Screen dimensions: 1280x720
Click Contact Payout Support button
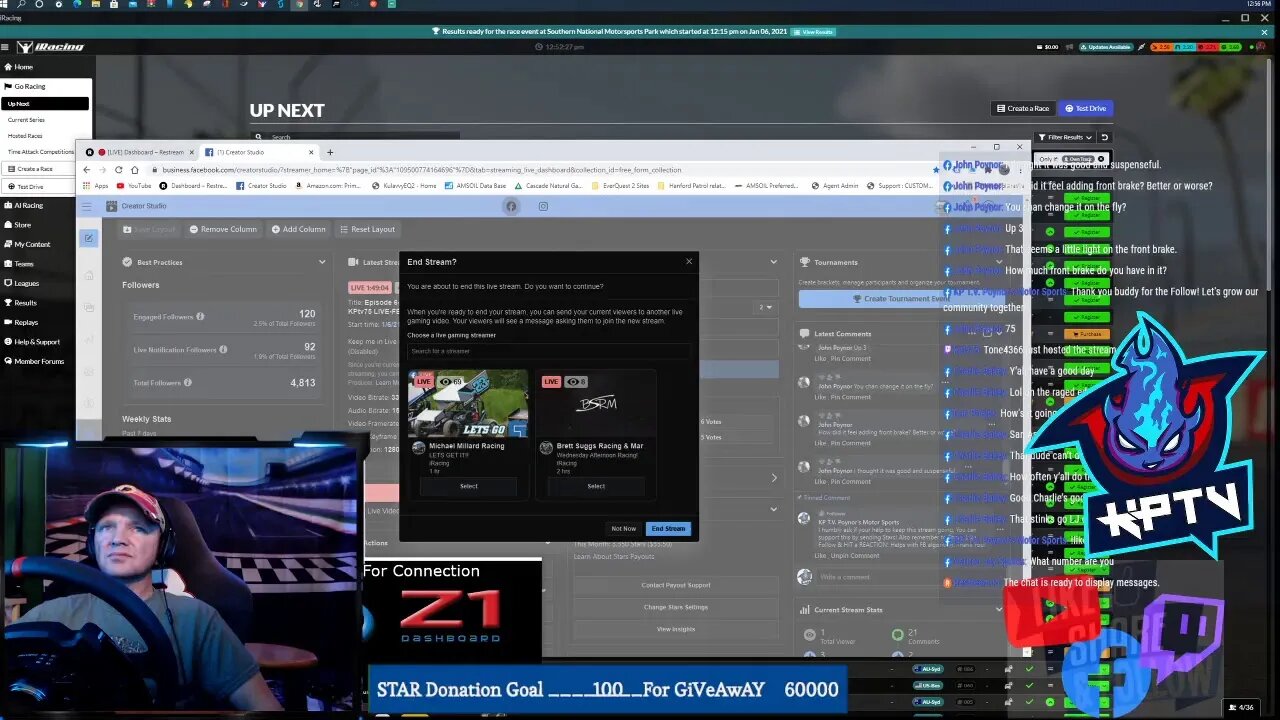tap(676, 585)
